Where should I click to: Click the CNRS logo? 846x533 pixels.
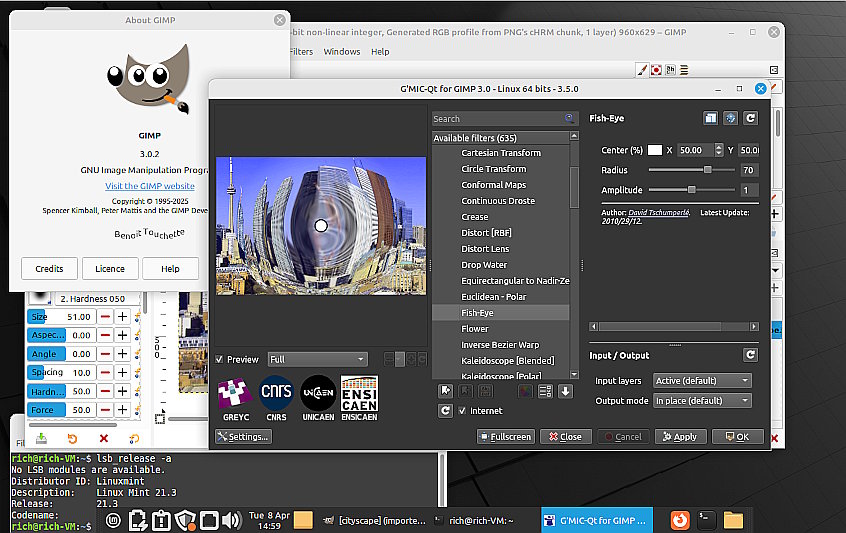(x=276, y=399)
